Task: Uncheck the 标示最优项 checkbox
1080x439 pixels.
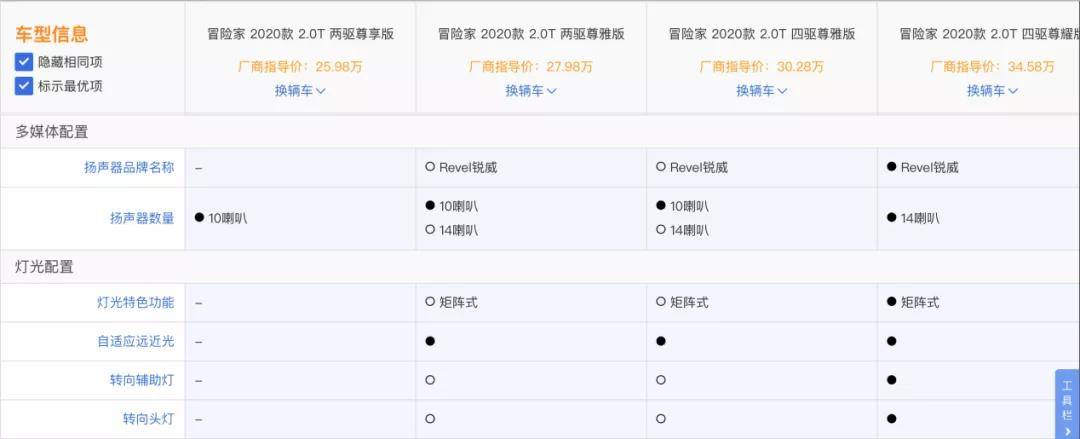Action: point(24,86)
